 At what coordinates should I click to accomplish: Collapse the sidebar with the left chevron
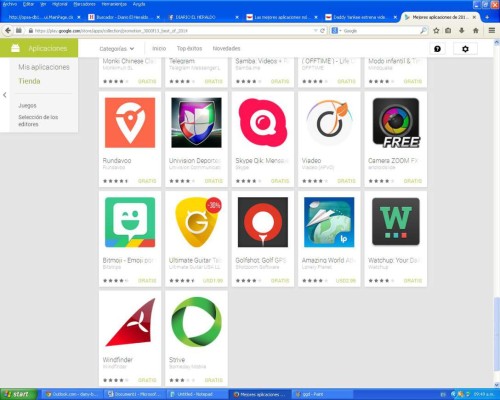point(5,95)
